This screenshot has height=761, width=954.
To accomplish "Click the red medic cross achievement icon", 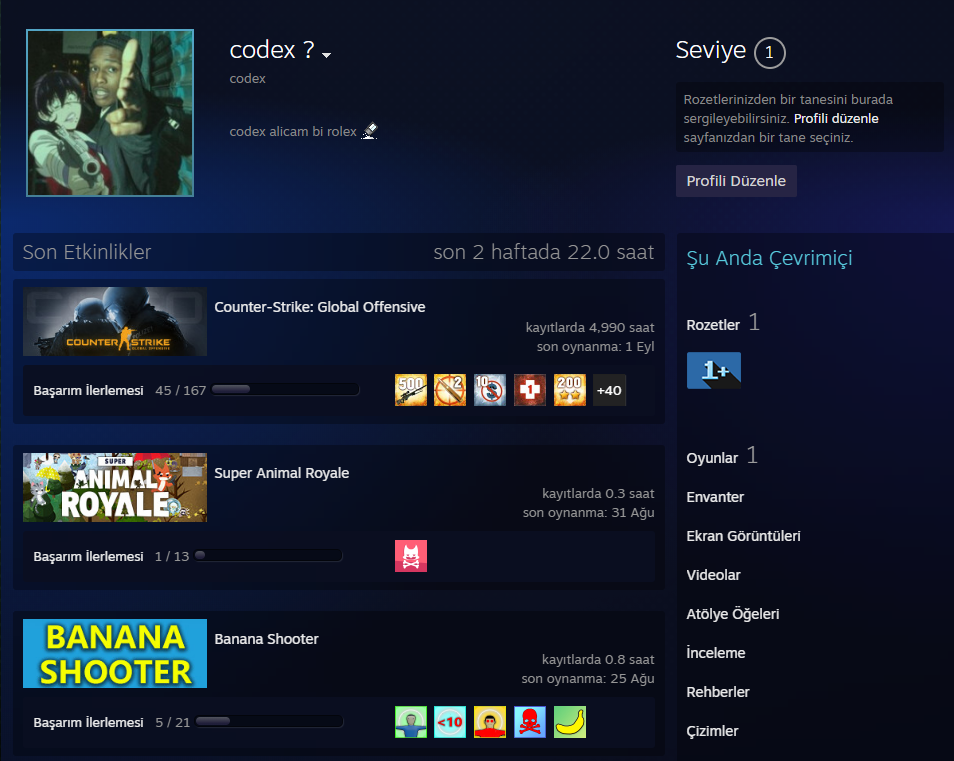I will point(530,390).
